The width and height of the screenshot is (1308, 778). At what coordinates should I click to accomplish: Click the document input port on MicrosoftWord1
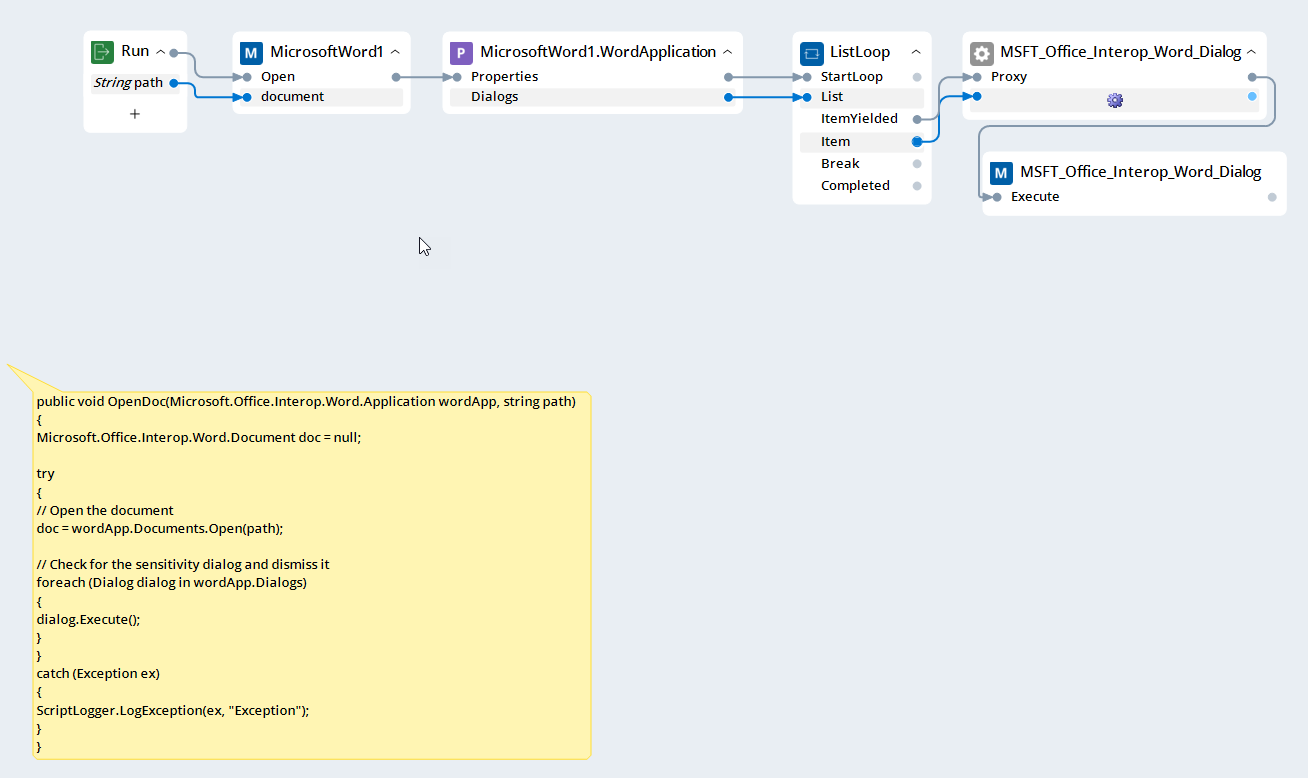coord(247,97)
